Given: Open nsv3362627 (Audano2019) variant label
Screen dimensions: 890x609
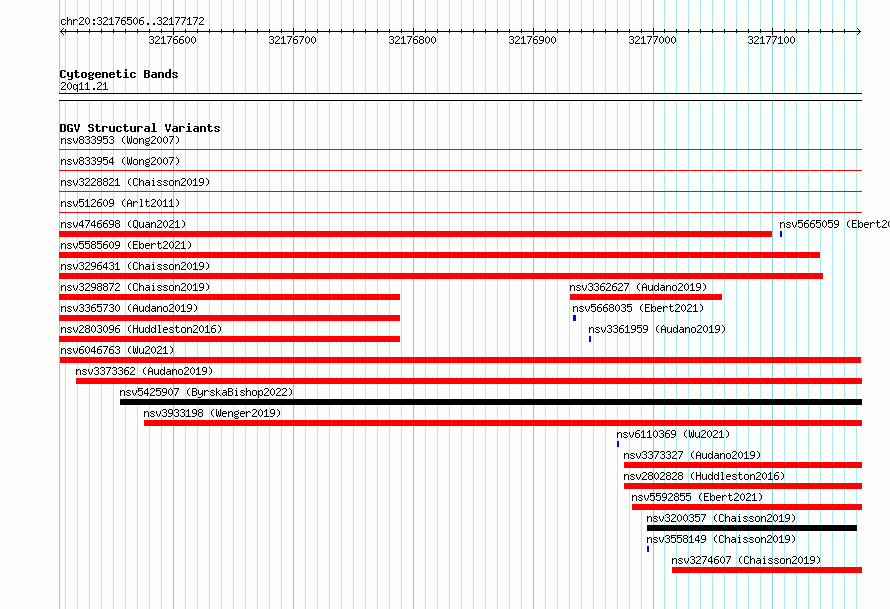Looking at the screenshot, I should (x=639, y=287).
